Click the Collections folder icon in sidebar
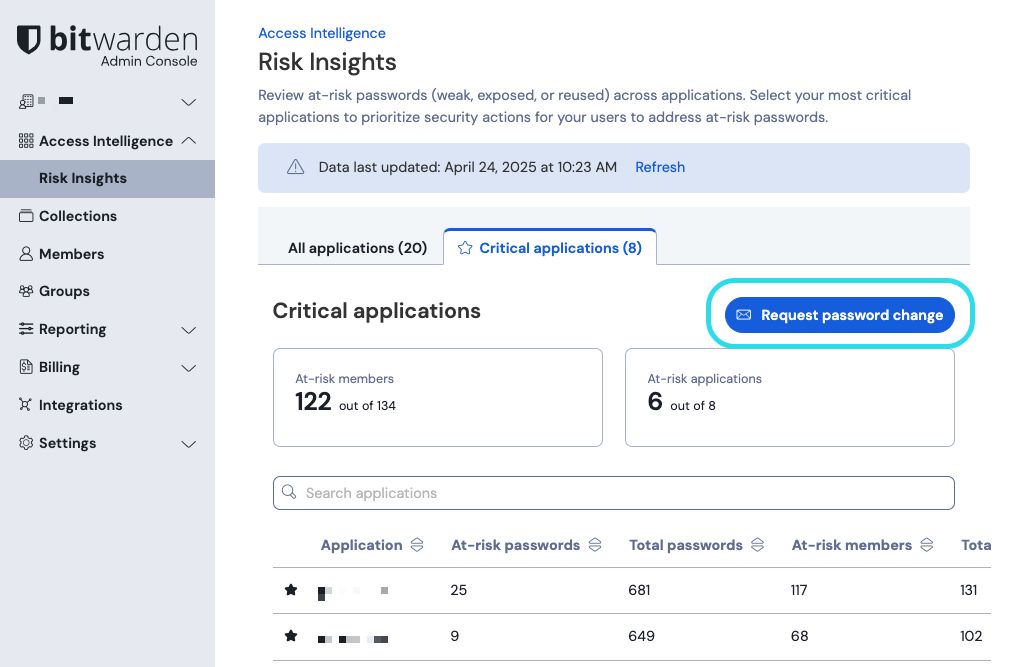 [x=26, y=216]
